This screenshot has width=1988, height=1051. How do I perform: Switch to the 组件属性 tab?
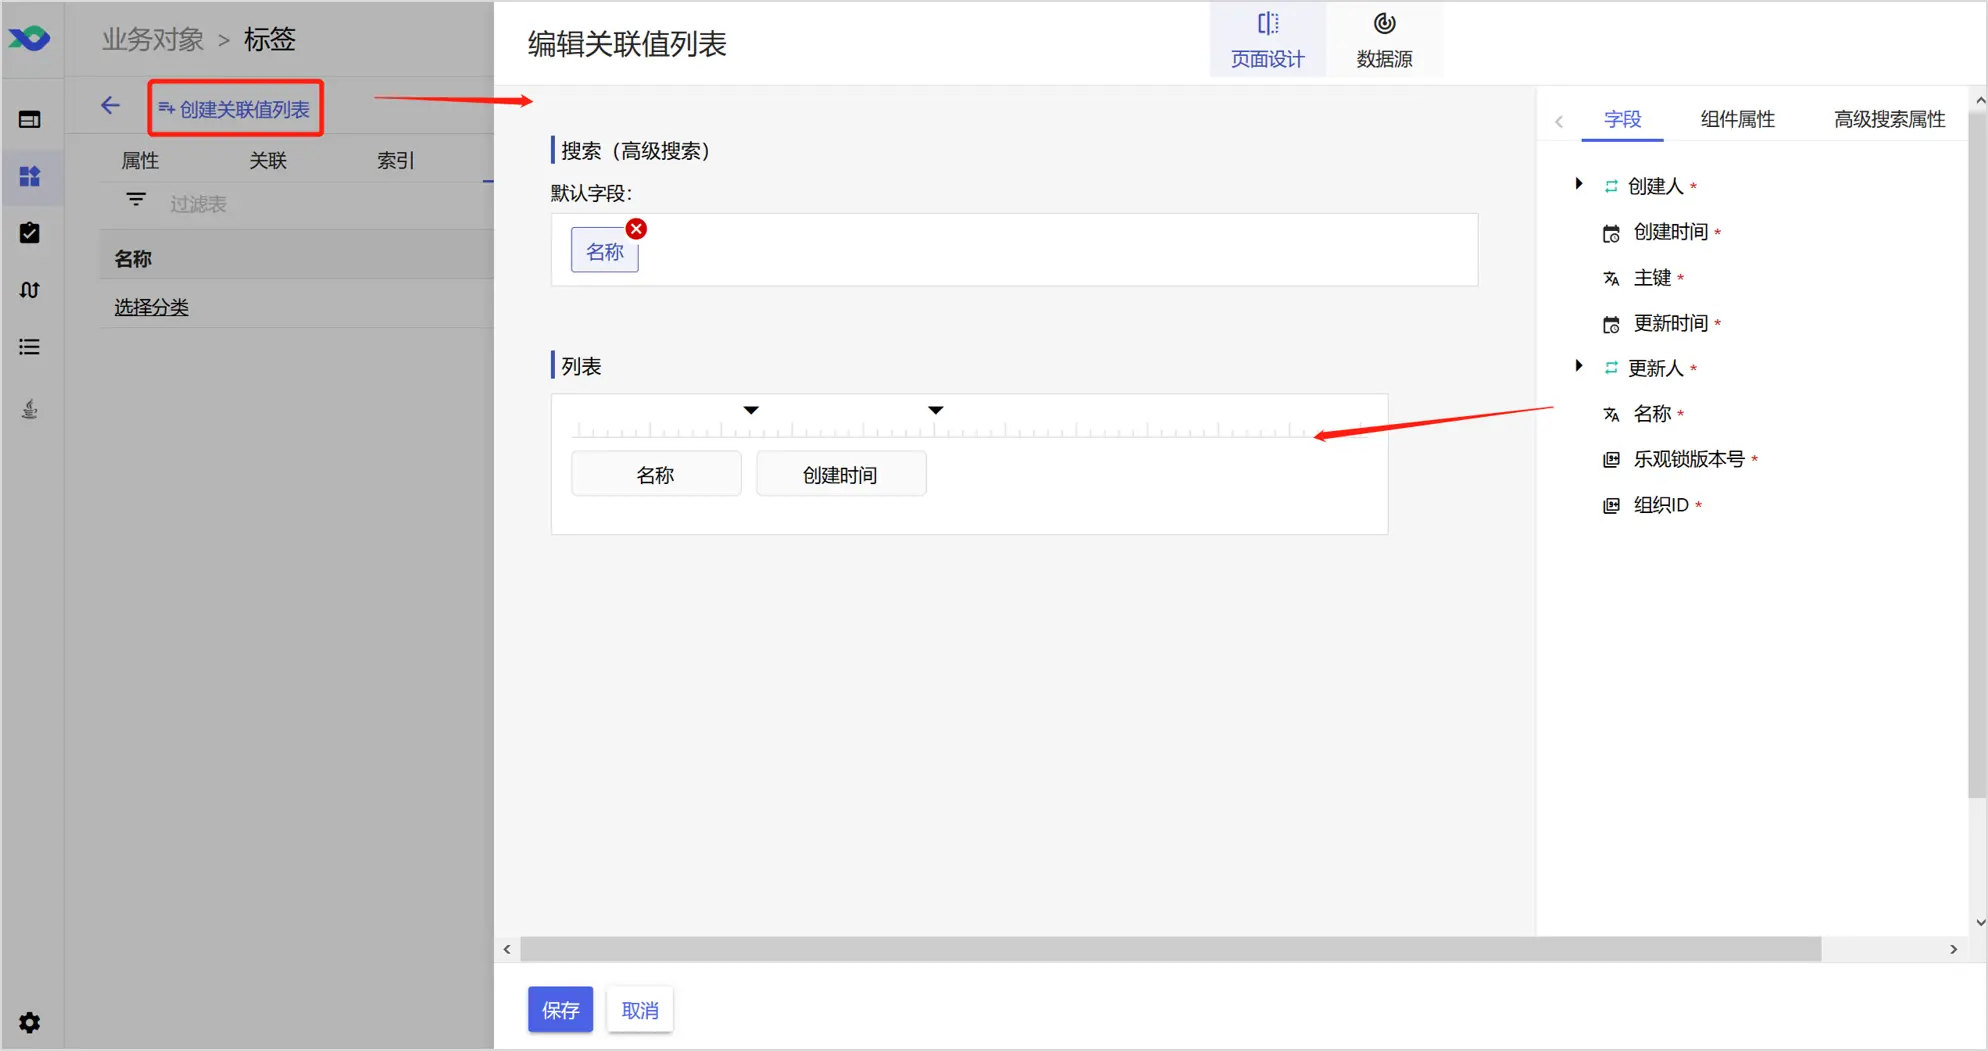pyautogui.click(x=1737, y=119)
